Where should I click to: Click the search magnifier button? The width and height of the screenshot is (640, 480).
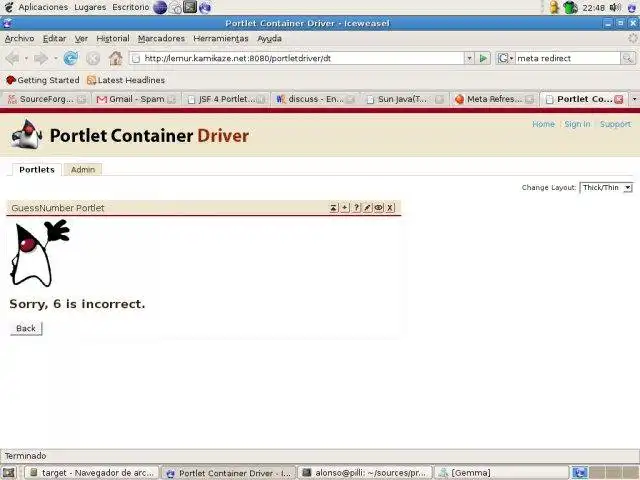(627, 58)
